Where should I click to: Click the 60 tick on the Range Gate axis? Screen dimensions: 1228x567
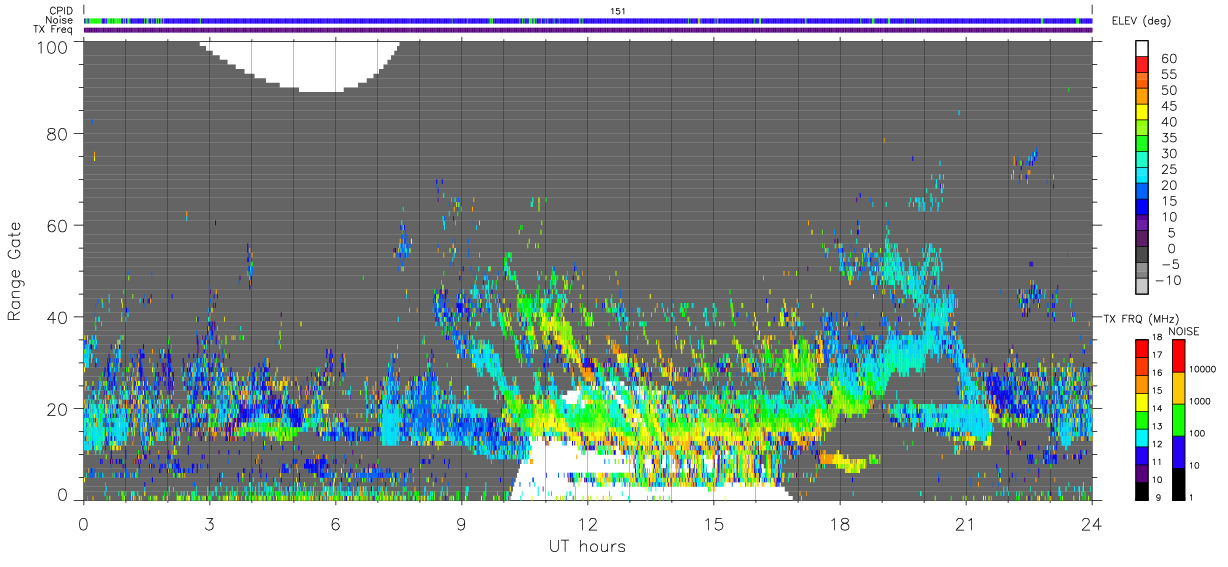pos(57,226)
